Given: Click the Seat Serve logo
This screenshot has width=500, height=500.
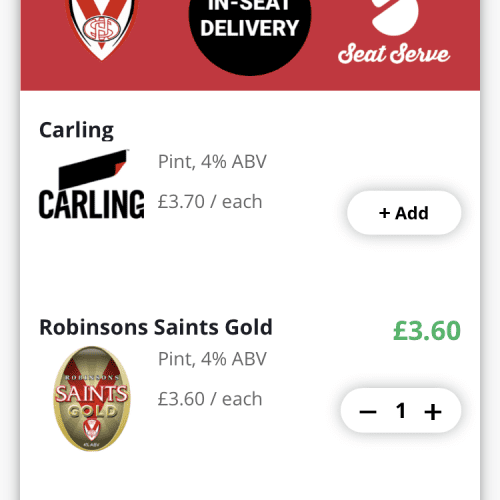Looking at the screenshot, I should click(394, 32).
